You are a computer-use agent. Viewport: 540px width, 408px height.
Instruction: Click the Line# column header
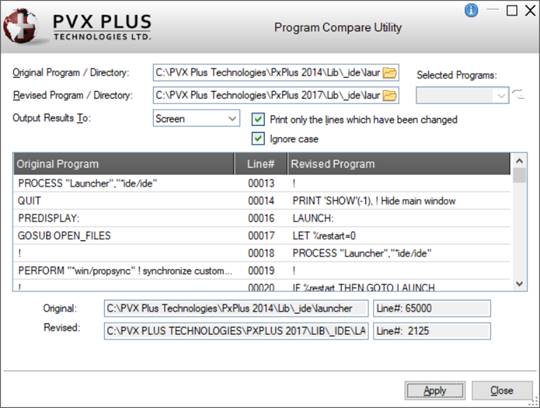coord(261,164)
